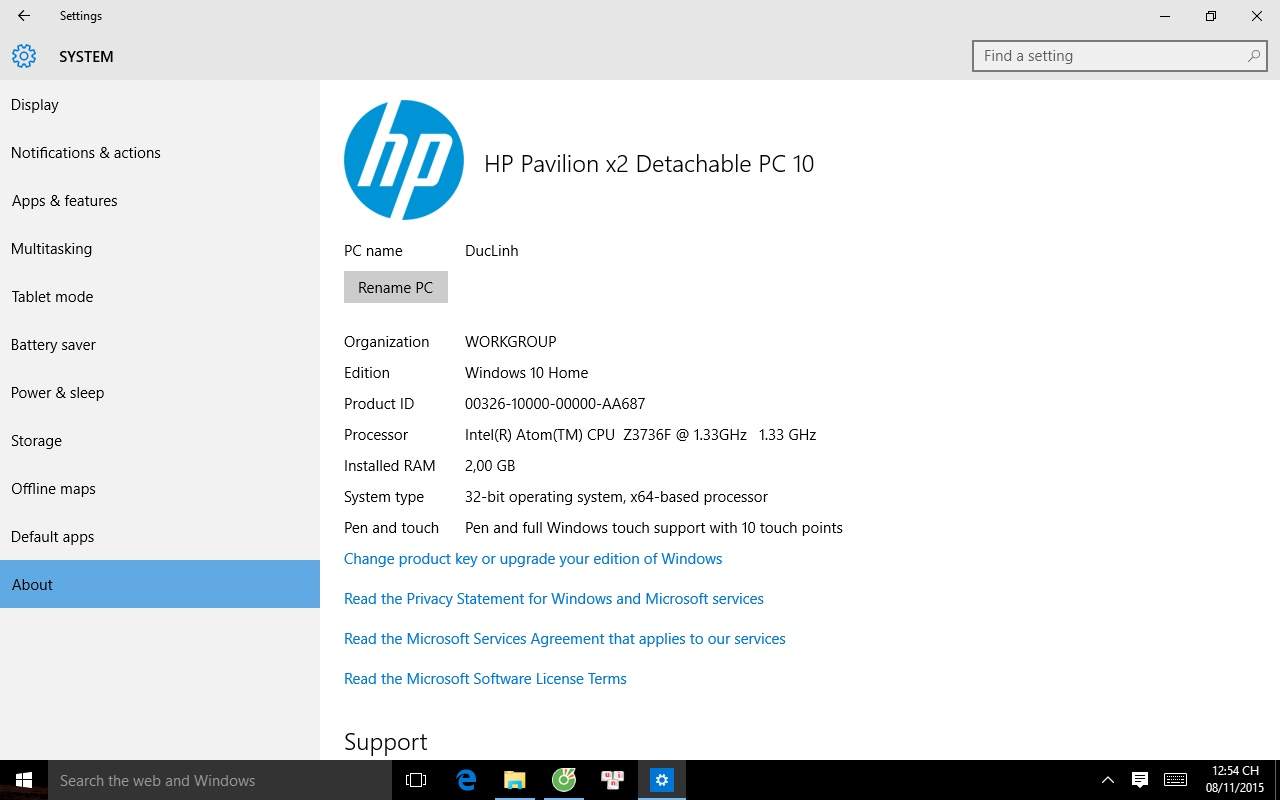Open Default apps settings

(x=160, y=537)
